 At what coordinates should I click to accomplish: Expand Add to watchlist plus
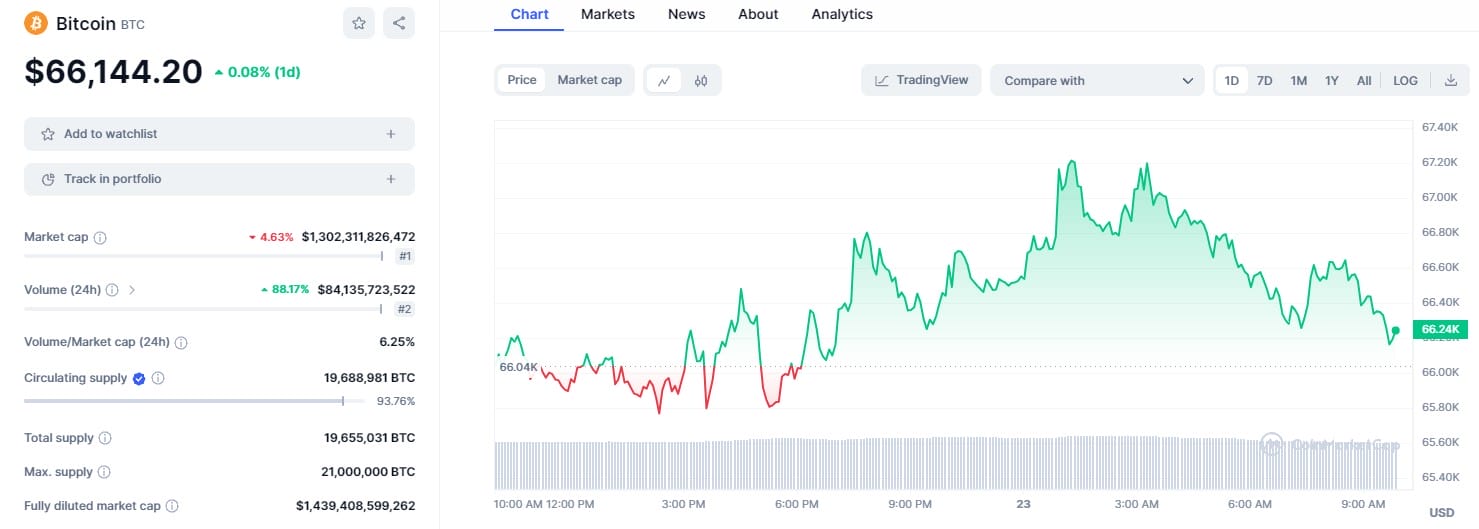tap(391, 134)
